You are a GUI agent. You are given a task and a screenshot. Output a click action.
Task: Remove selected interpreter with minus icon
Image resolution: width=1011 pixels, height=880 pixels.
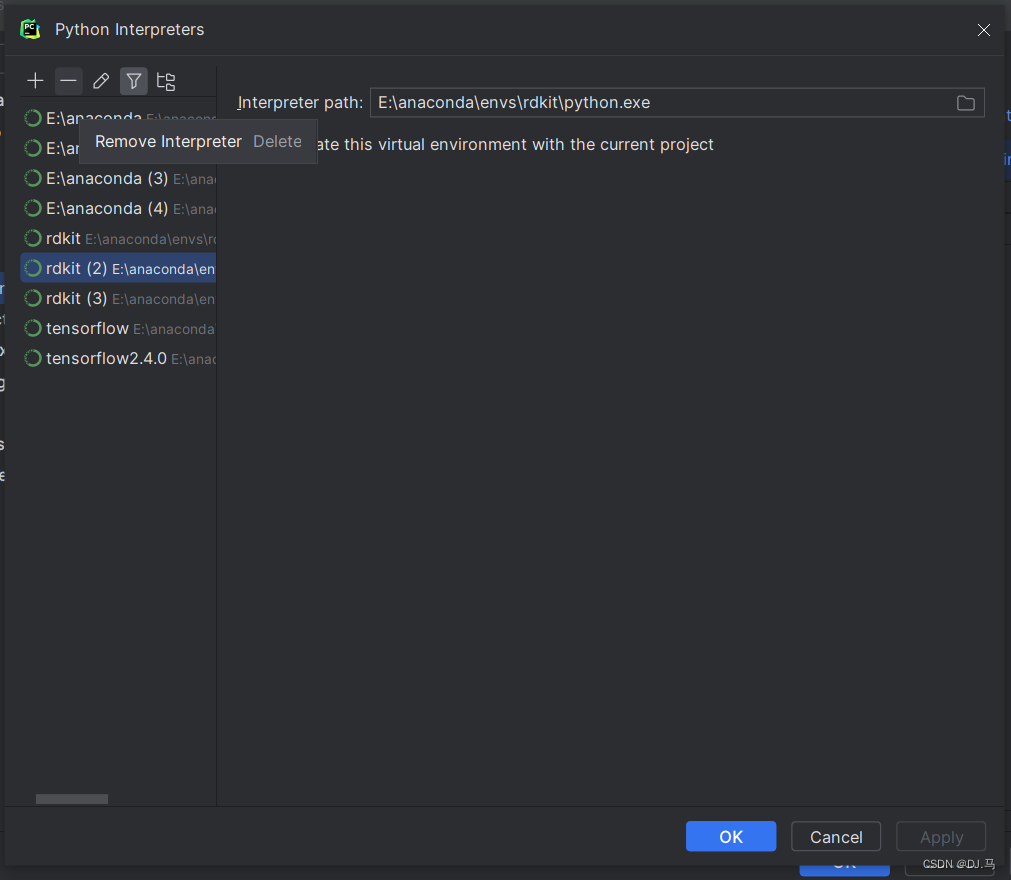tap(68, 81)
